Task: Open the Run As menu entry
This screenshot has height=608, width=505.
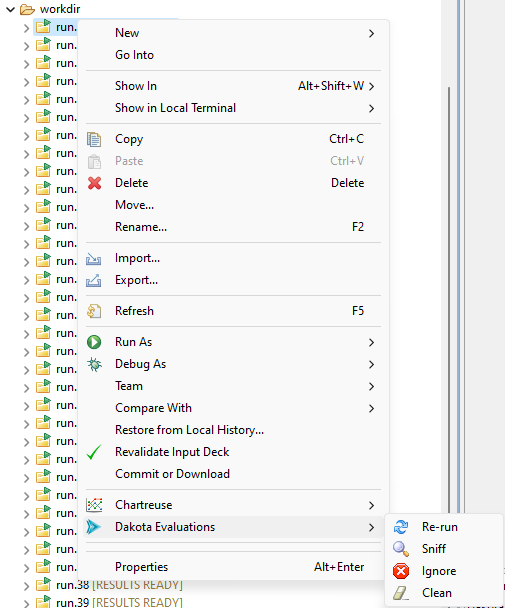Action: [x=233, y=342]
